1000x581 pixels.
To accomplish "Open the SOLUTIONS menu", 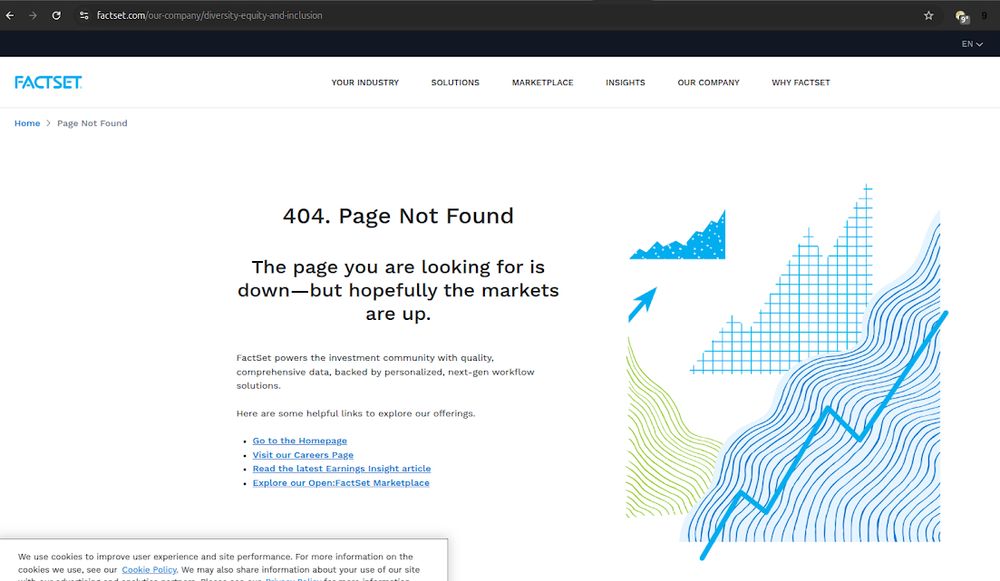I will click(455, 83).
